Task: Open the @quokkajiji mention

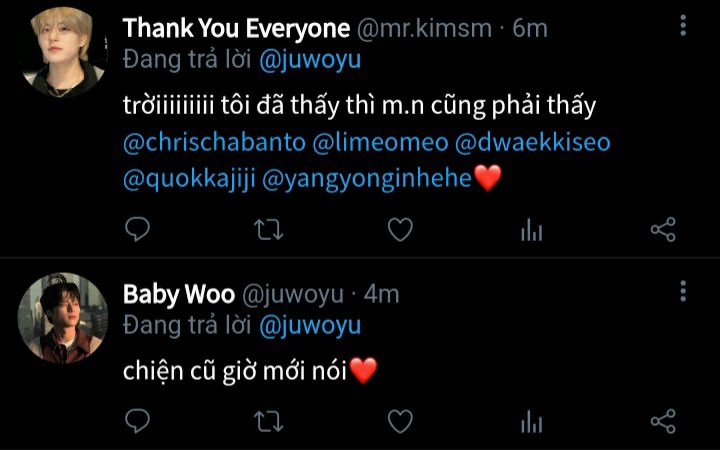Action: click(189, 179)
